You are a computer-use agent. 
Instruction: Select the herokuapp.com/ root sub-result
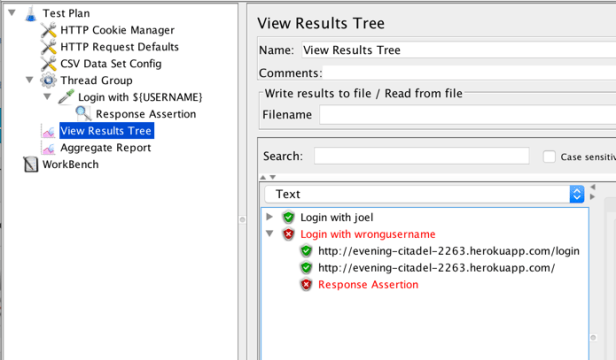click(x=436, y=268)
